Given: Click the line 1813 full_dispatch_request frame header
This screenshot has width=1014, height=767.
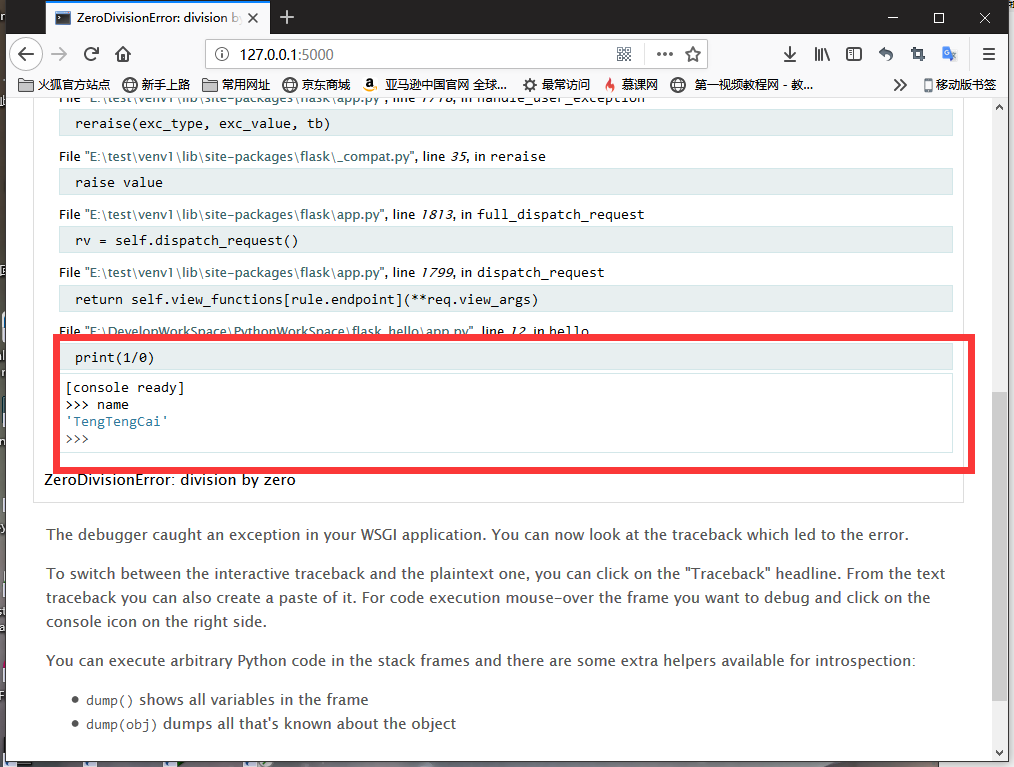Looking at the screenshot, I should click(x=351, y=215).
